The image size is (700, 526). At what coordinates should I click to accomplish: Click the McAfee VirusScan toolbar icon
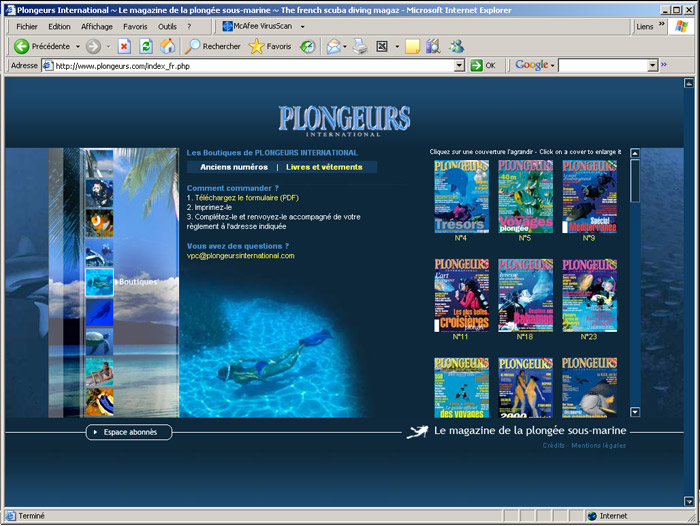pos(264,26)
